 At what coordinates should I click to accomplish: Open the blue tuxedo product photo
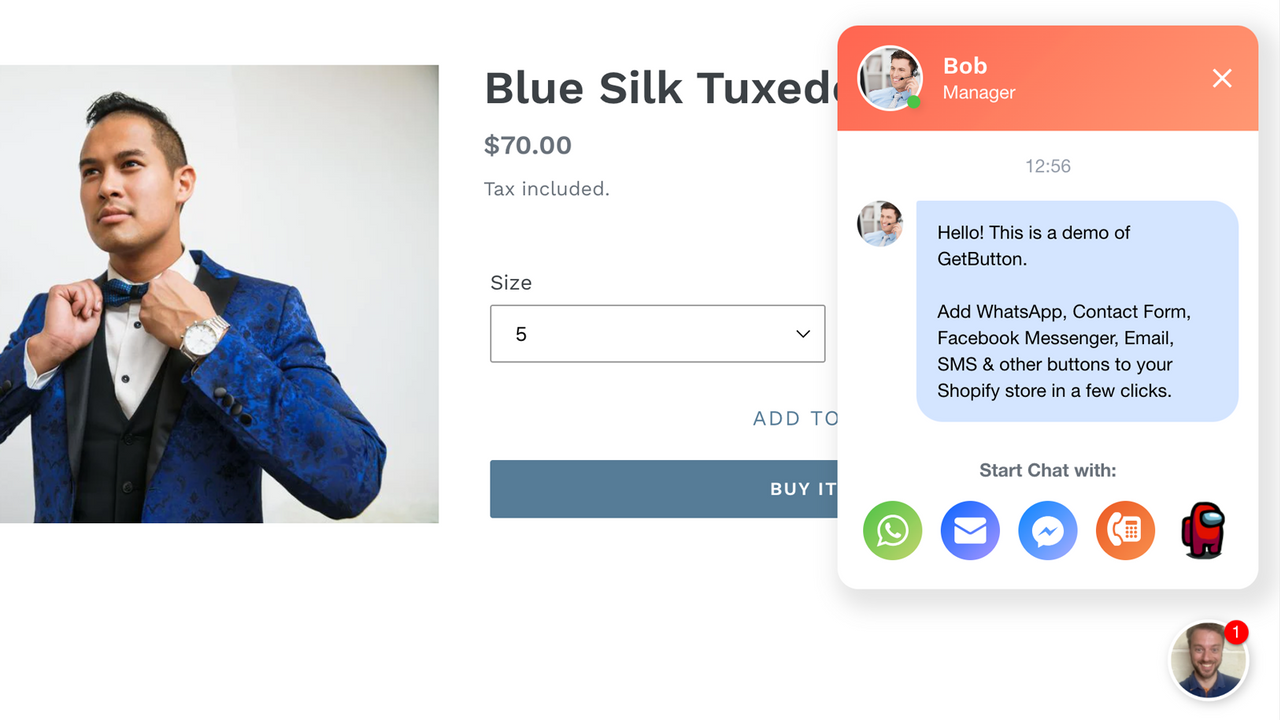[x=219, y=294]
